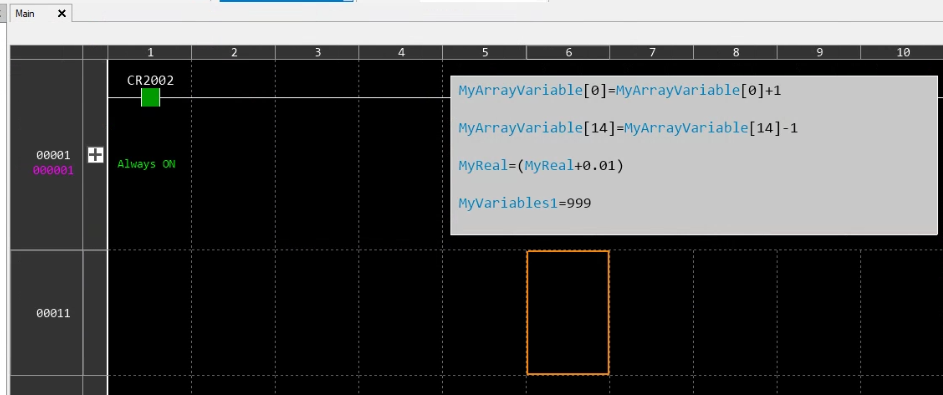
Task: Click the MyVariables1=999 script line
Action: (x=524, y=203)
